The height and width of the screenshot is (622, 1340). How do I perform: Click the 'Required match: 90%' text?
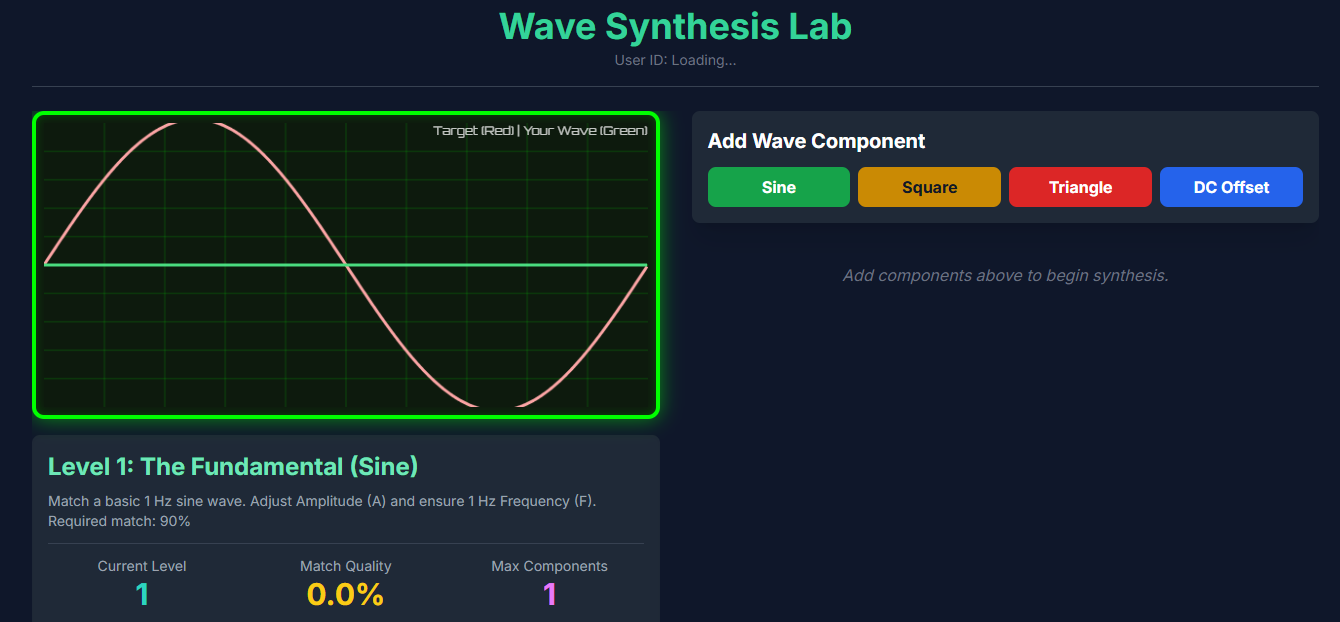[x=119, y=521]
